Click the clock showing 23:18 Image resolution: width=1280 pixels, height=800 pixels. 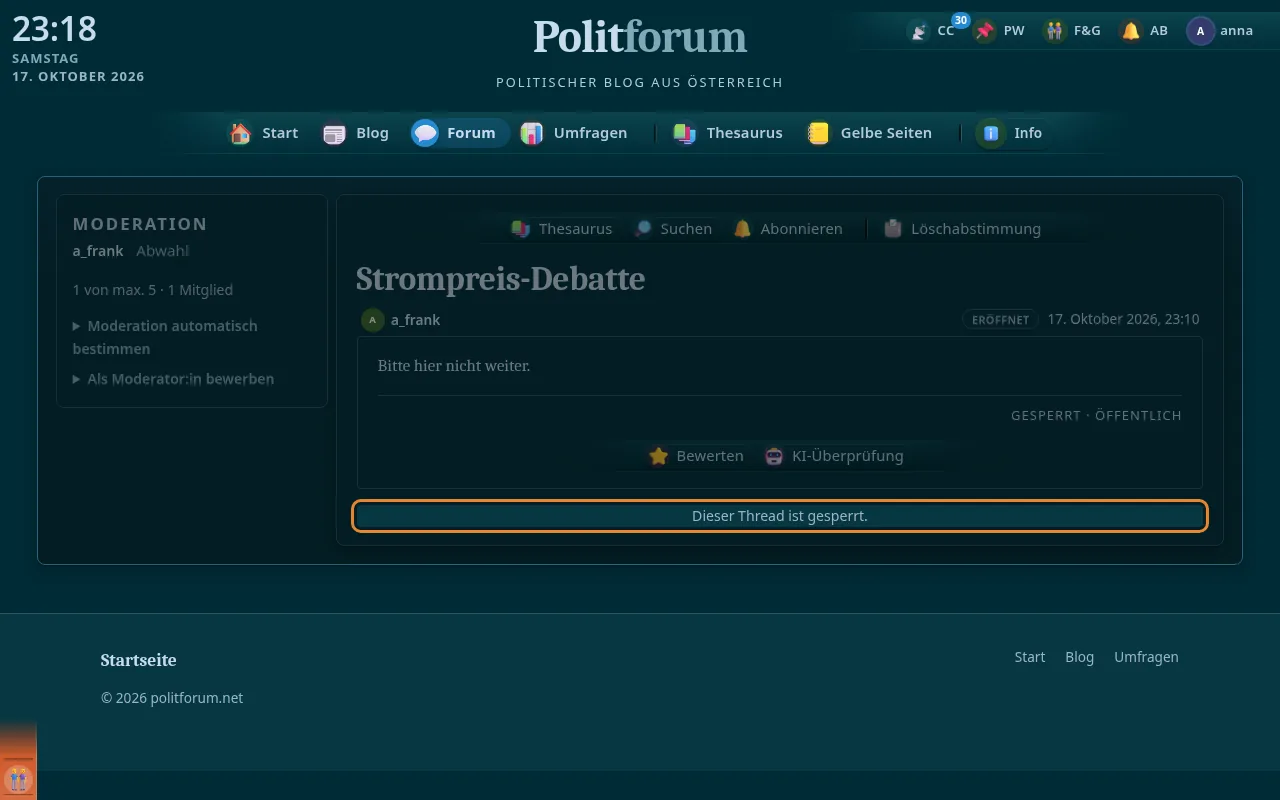(54, 29)
